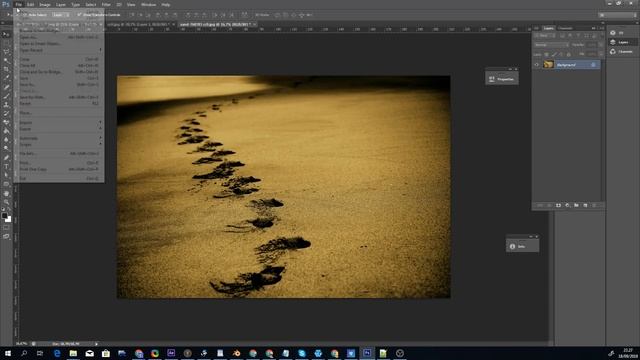Open the workspace switcher dropdown
Screen dimensions: 640x360
[x=618, y=15]
